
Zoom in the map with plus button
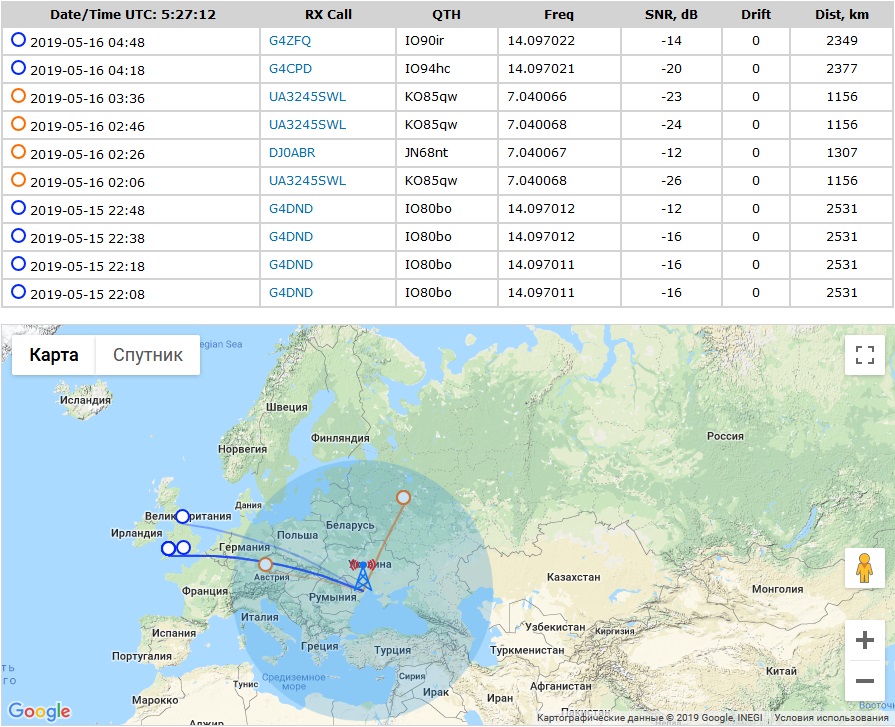point(865,641)
